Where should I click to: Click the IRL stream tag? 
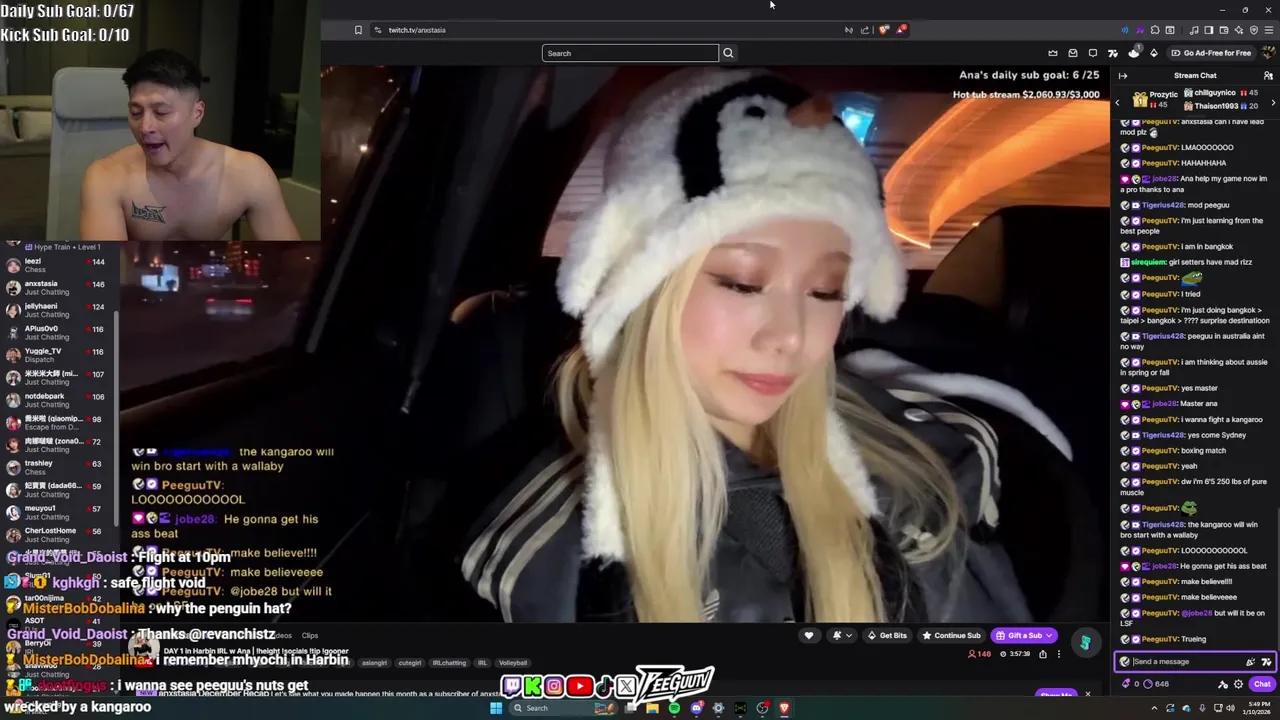click(482, 662)
